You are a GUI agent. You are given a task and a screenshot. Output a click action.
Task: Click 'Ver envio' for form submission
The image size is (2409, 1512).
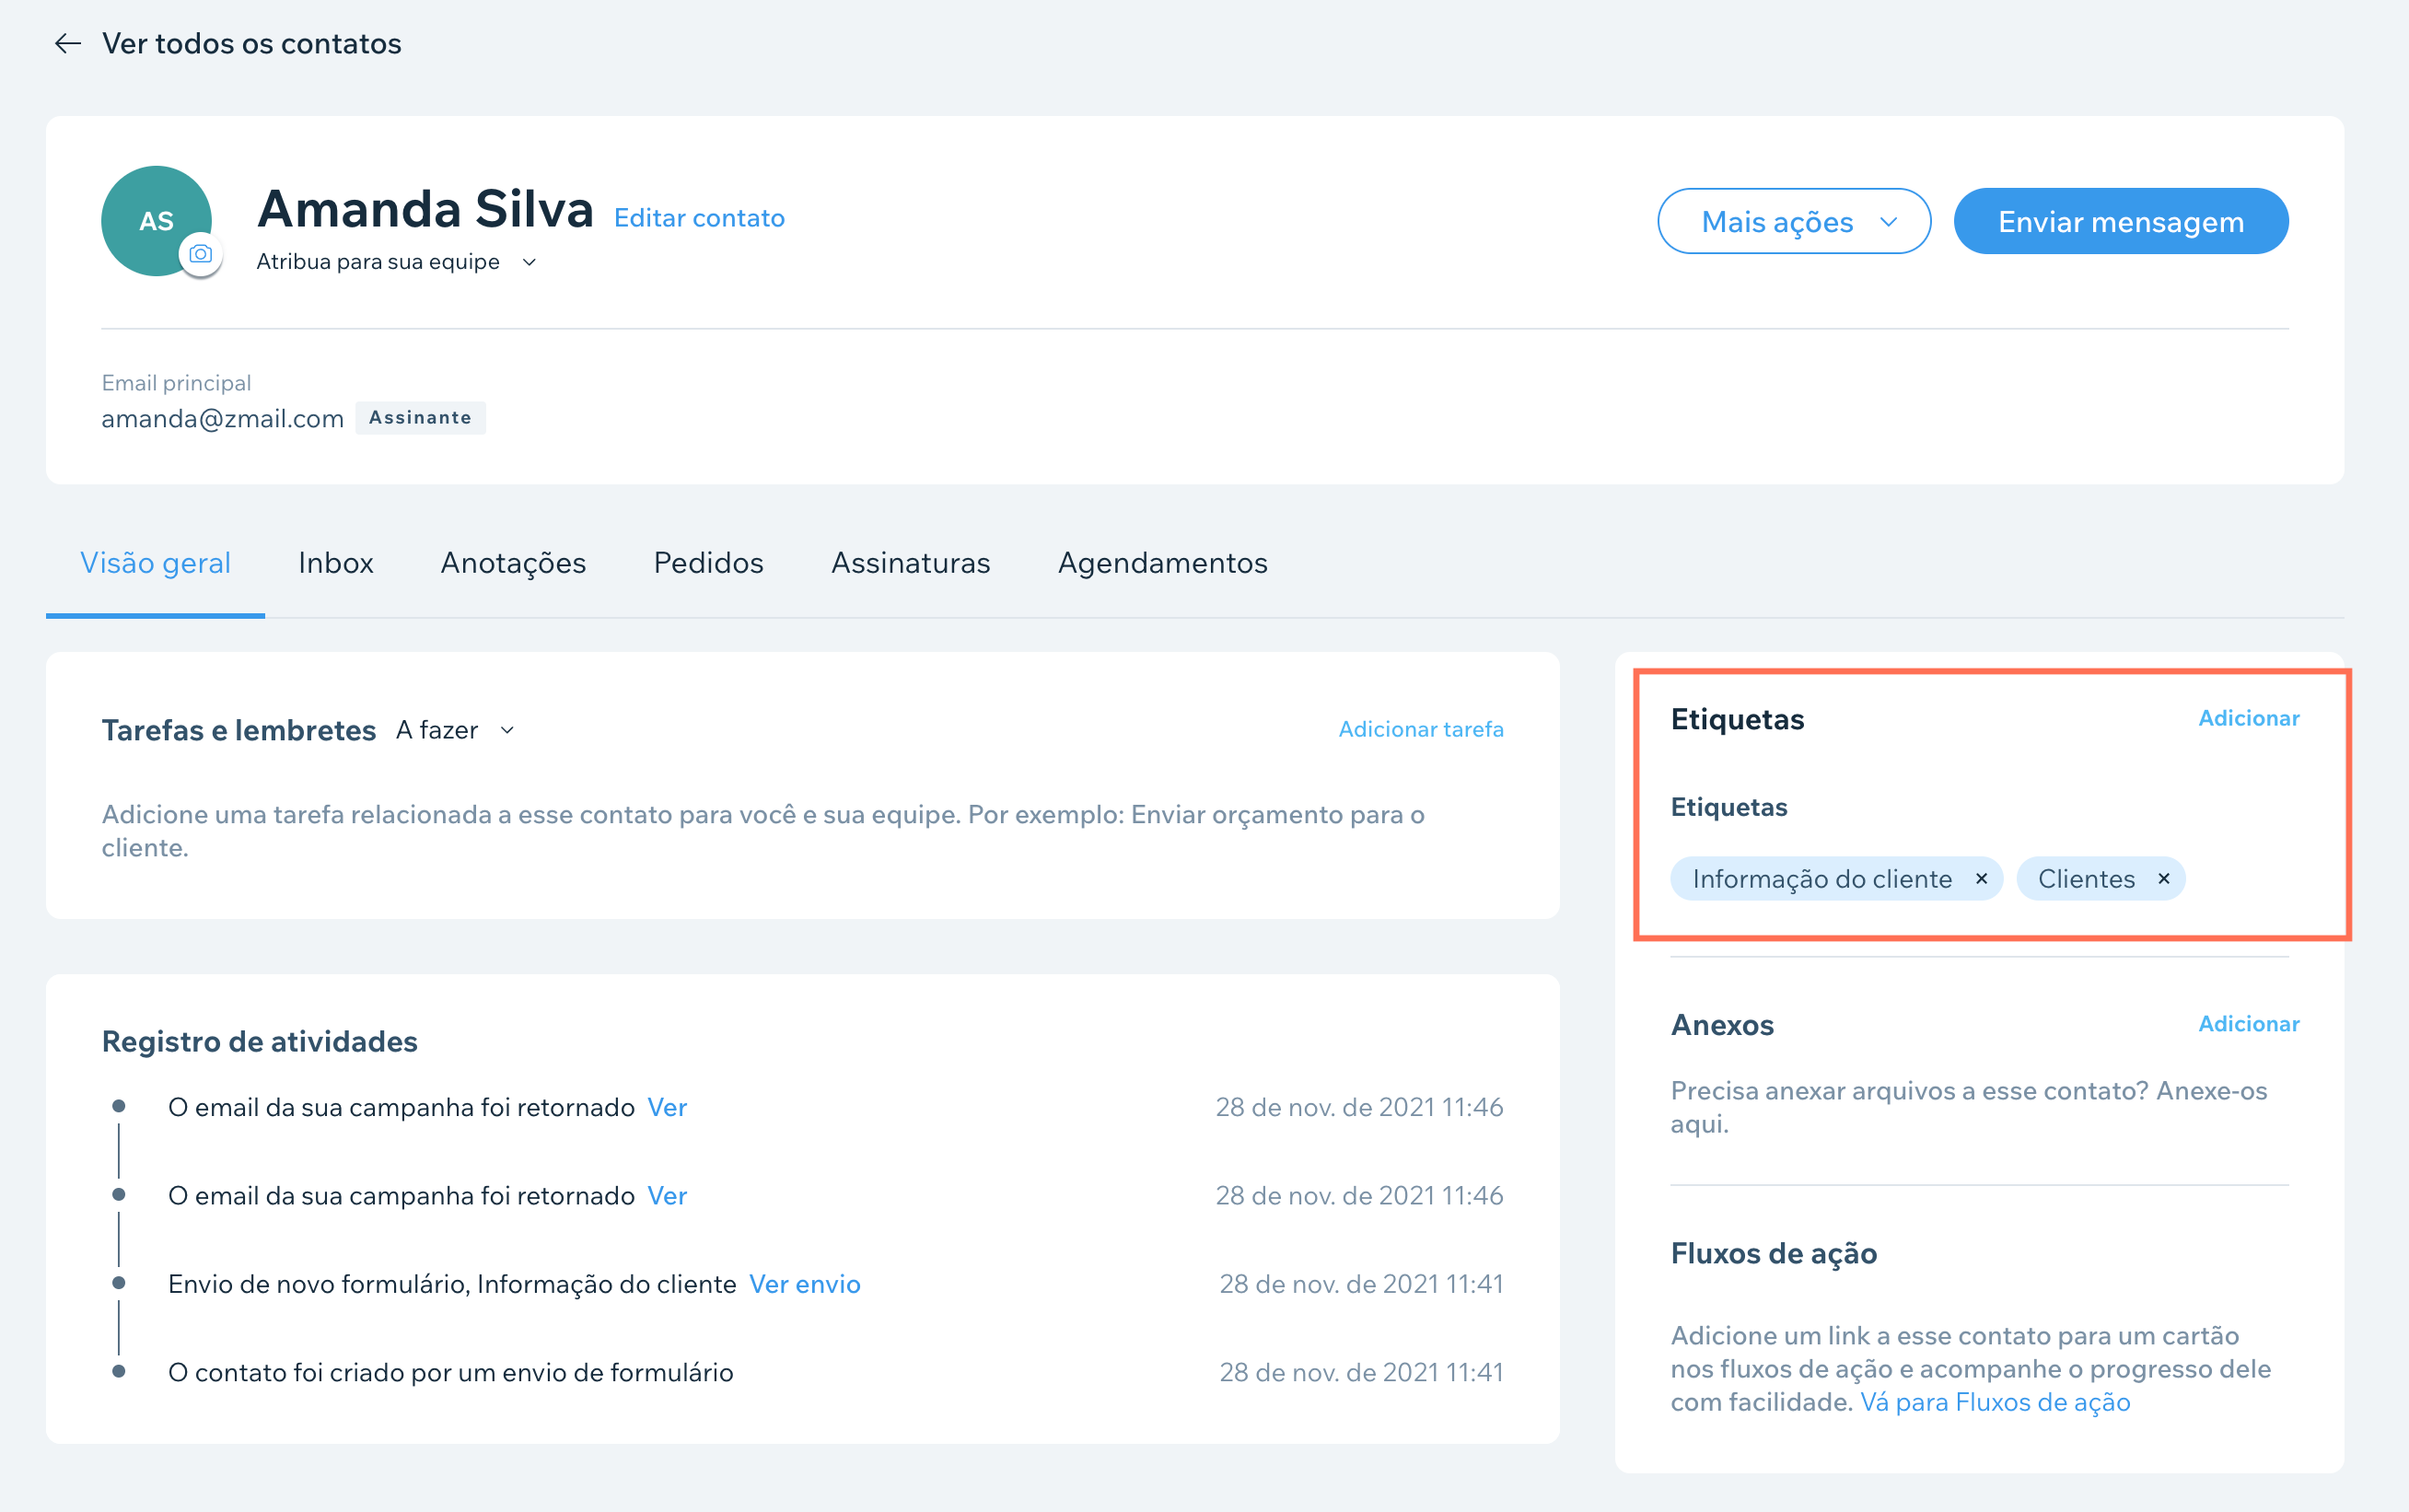[x=805, y=1284]
